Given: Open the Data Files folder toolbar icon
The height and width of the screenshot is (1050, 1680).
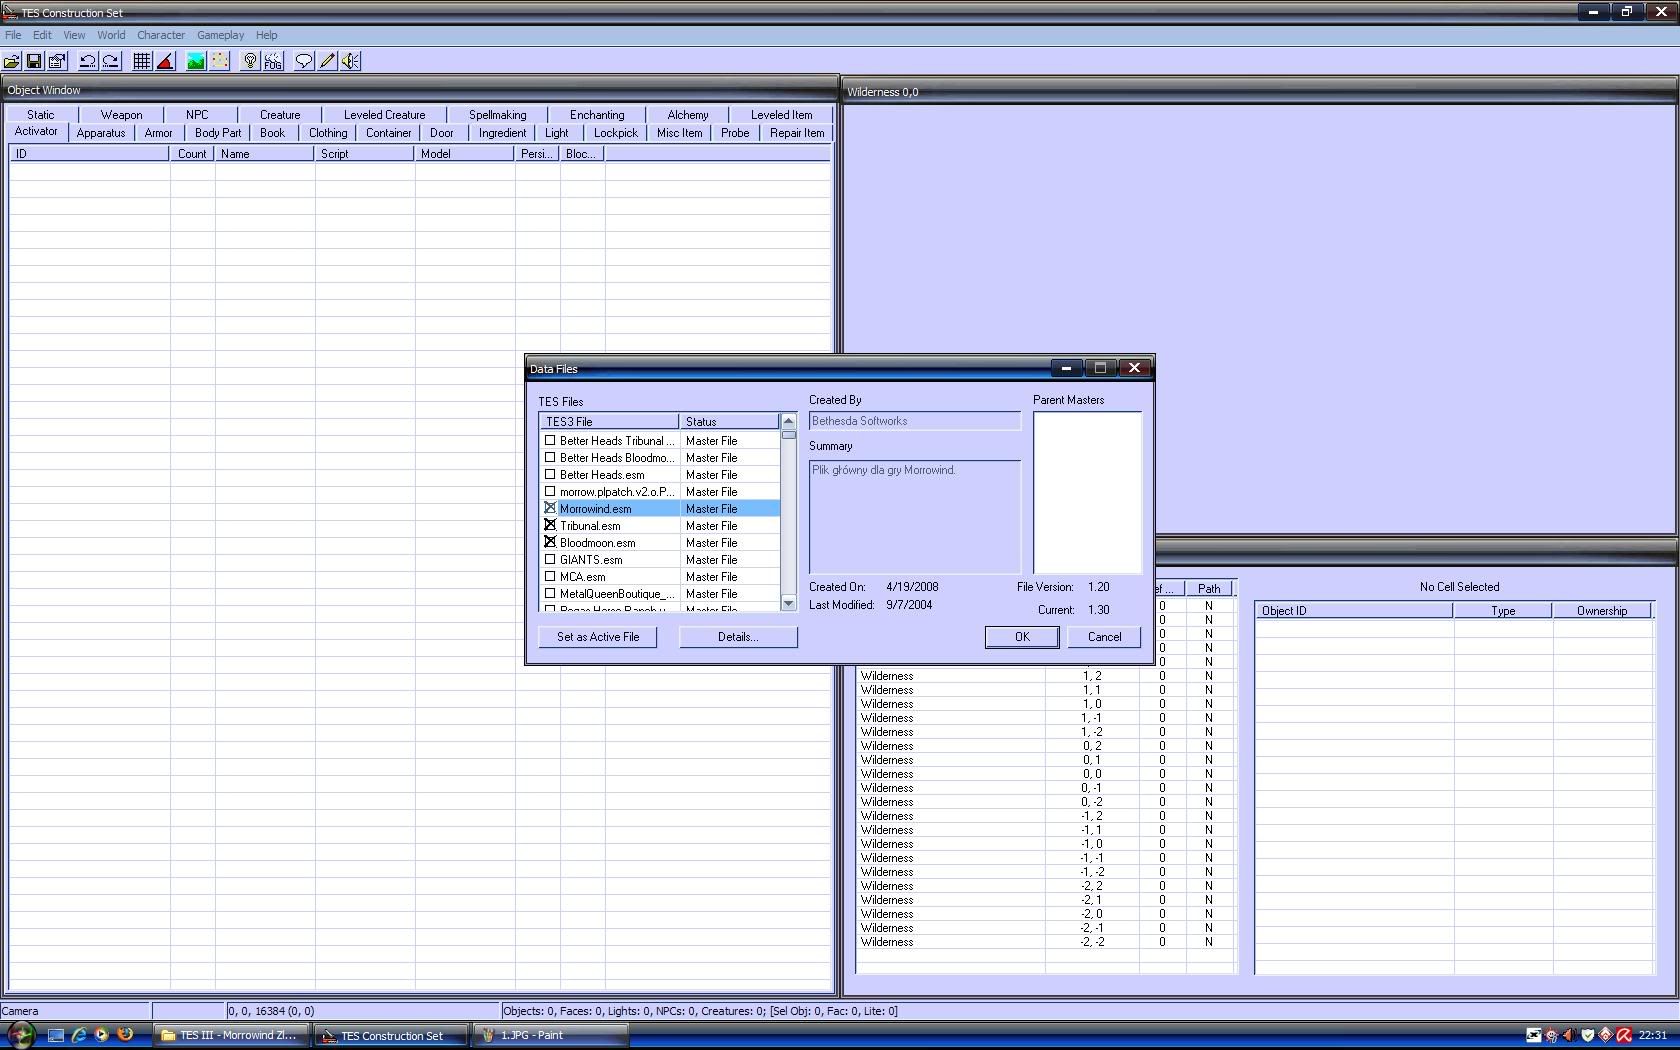Looking at the screenshot, I should (12, 61).
